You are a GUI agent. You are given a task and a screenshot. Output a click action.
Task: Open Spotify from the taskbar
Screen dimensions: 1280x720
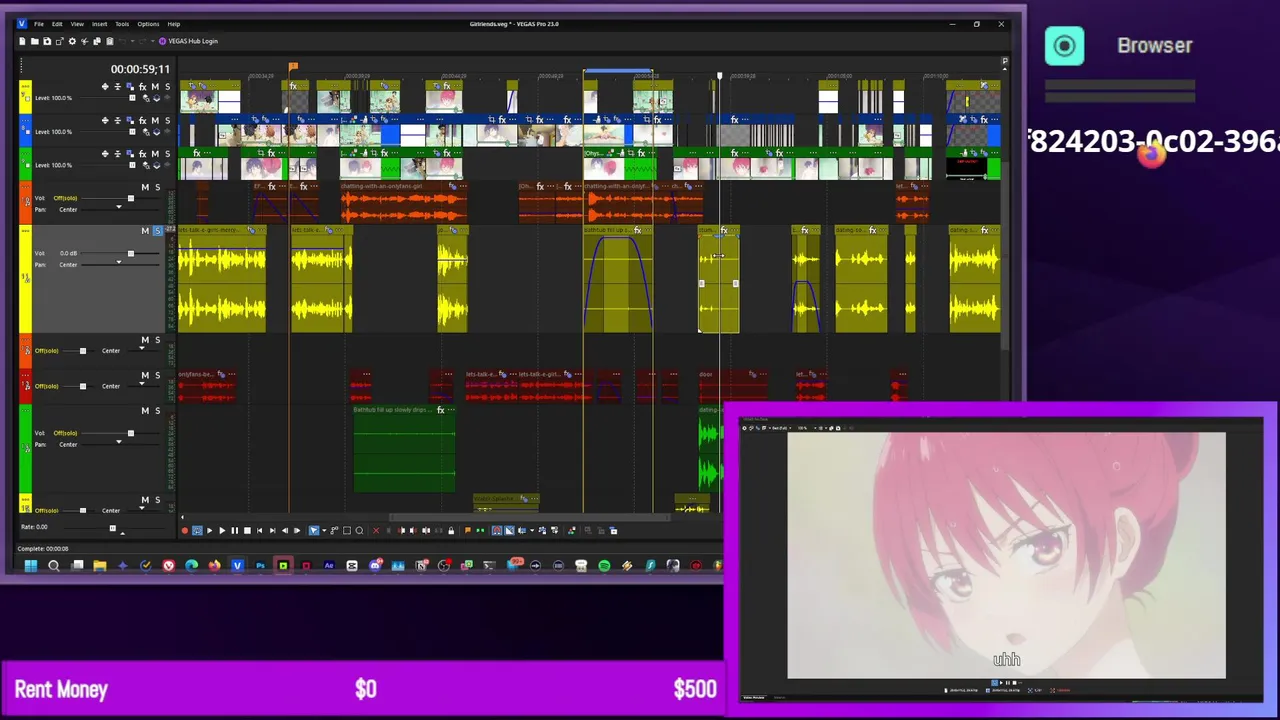[x=604, y=566]
